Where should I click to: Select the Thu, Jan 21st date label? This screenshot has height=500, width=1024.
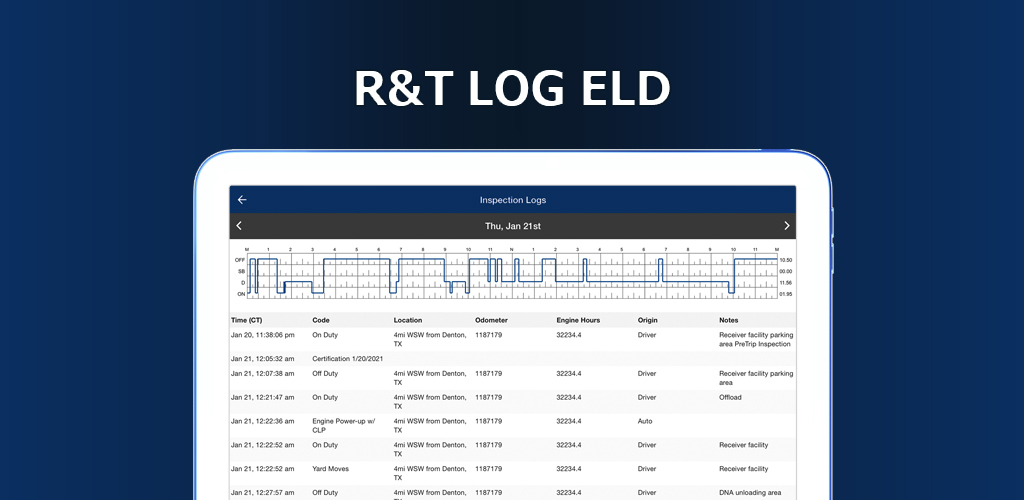(513, 226)
